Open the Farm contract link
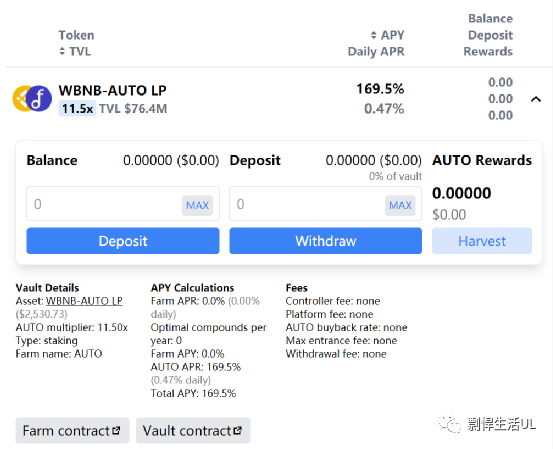The height and width of the screenshot is (449, 553). pos(72,431)
